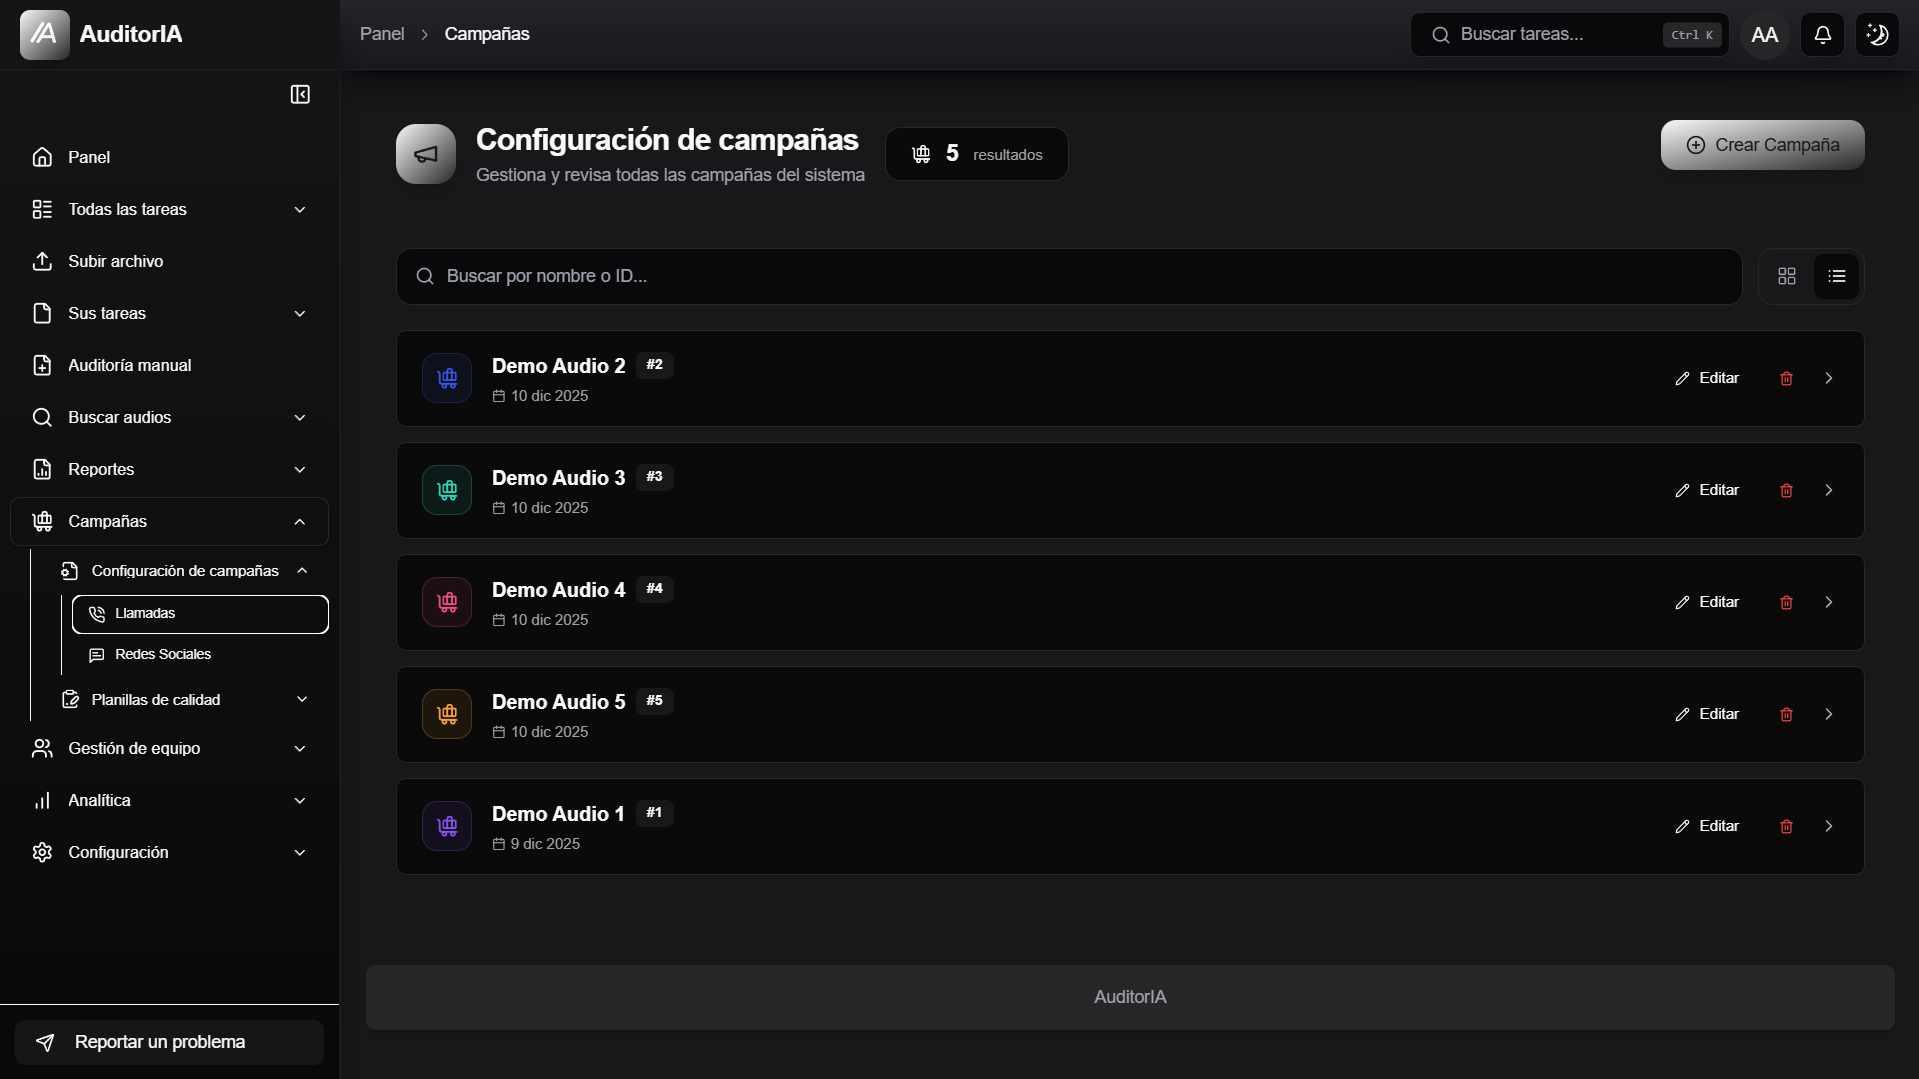
Task: Click Reportar un problema button
Action: [169, 1042]
